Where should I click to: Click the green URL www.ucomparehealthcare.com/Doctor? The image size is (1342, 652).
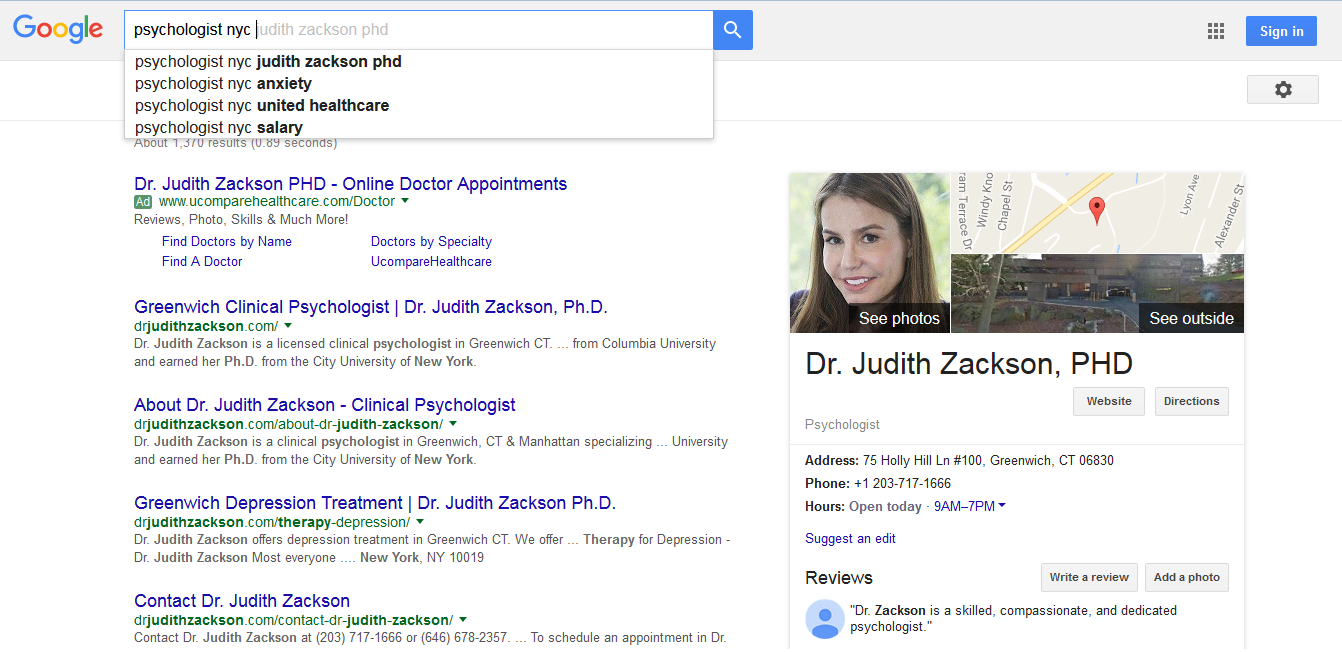coord(277,202)
